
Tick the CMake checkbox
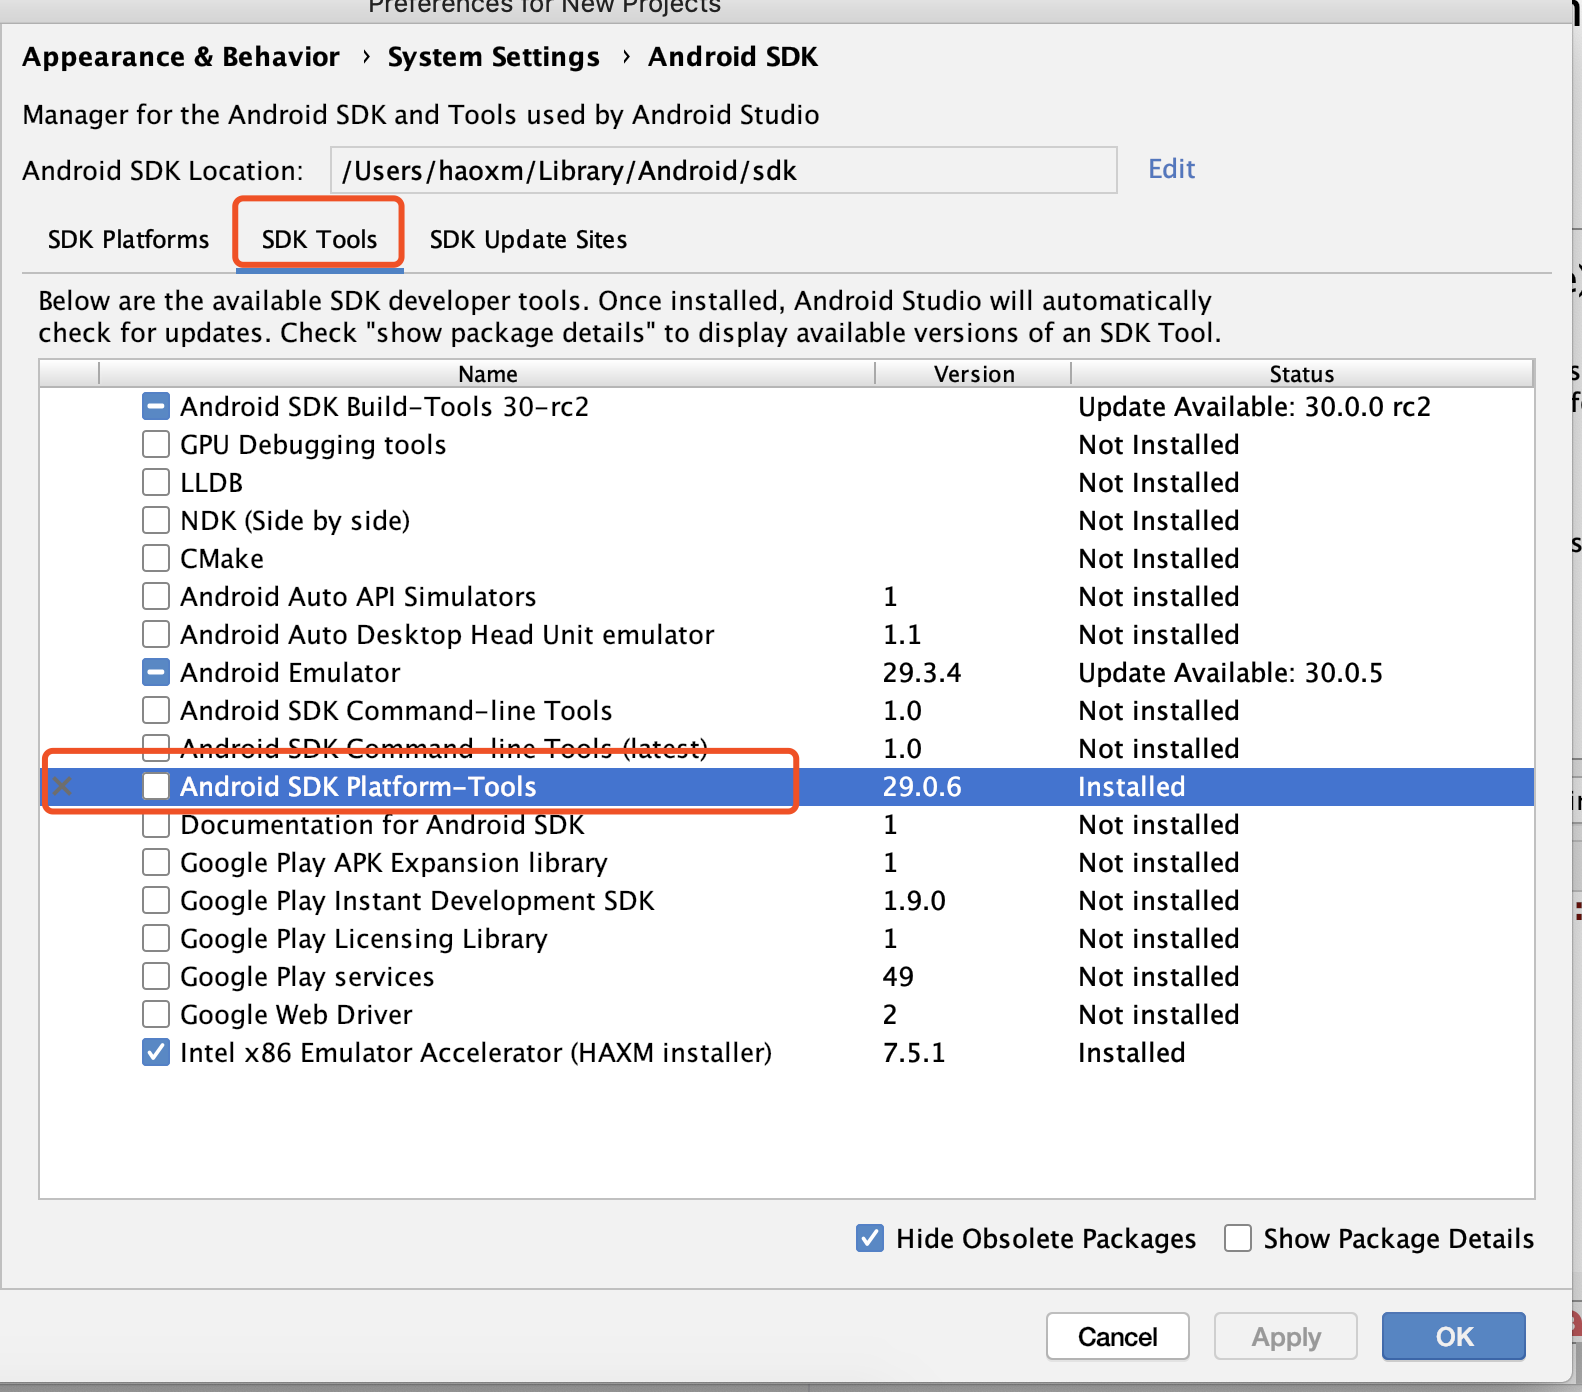[x=156, y=559]
